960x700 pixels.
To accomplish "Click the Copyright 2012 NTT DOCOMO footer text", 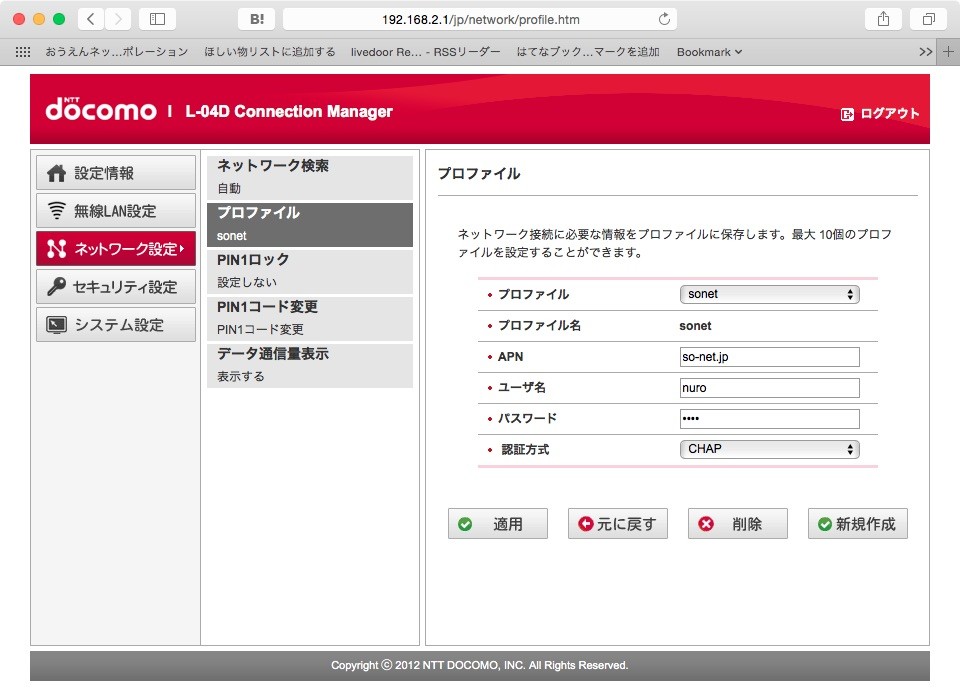I will tap(480, 665).
